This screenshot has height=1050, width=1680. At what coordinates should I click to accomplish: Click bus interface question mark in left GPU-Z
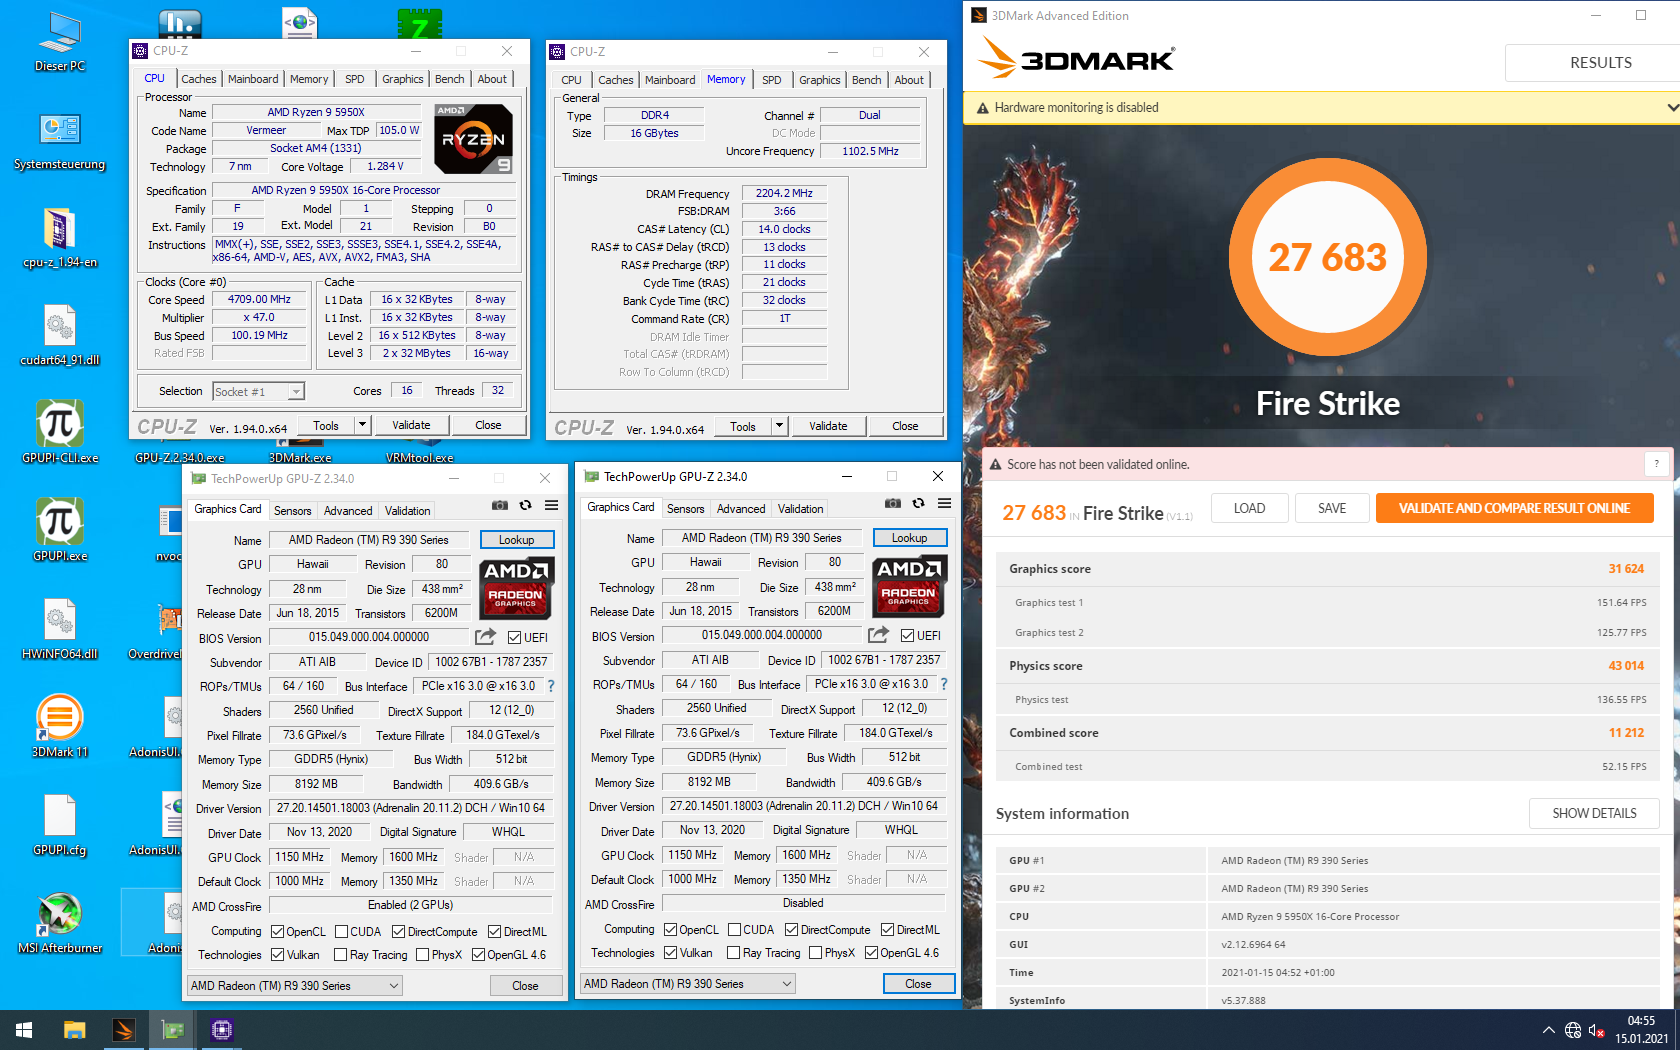pos(551,686)
